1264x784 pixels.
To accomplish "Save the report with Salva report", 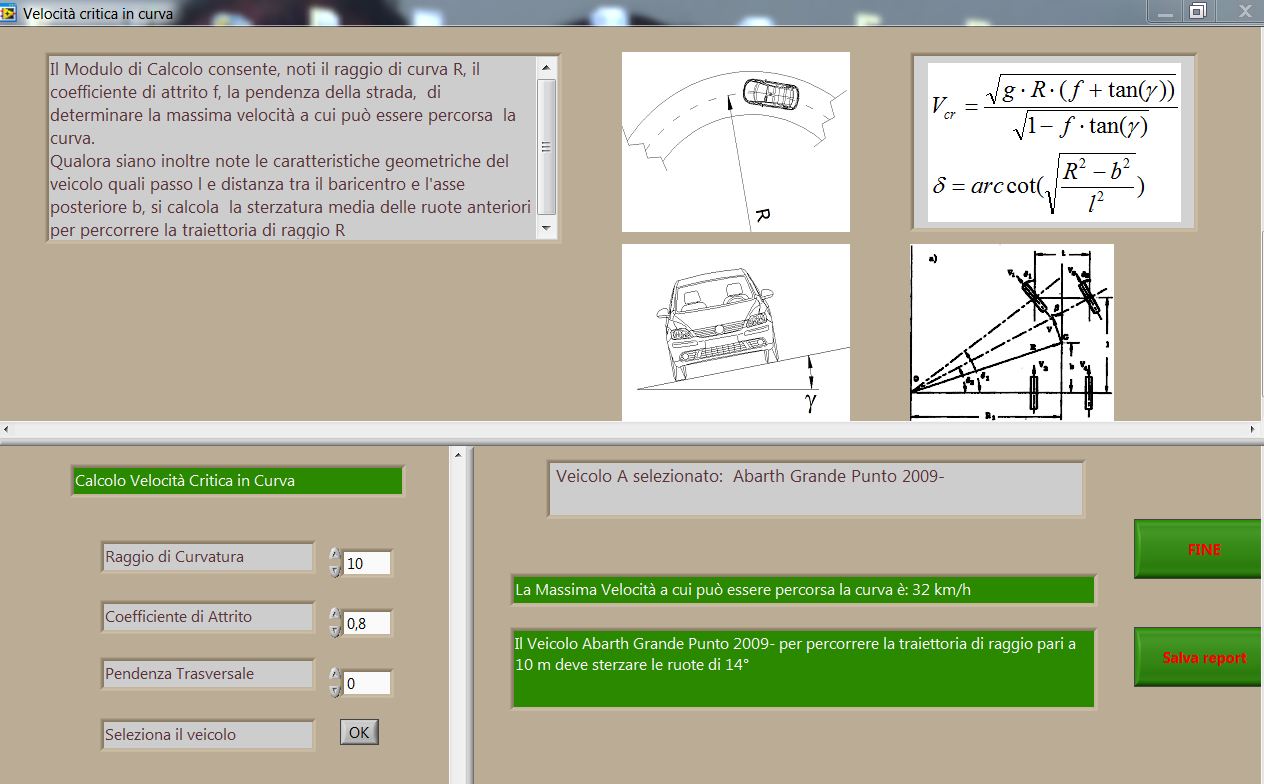I will point(1198,657).
